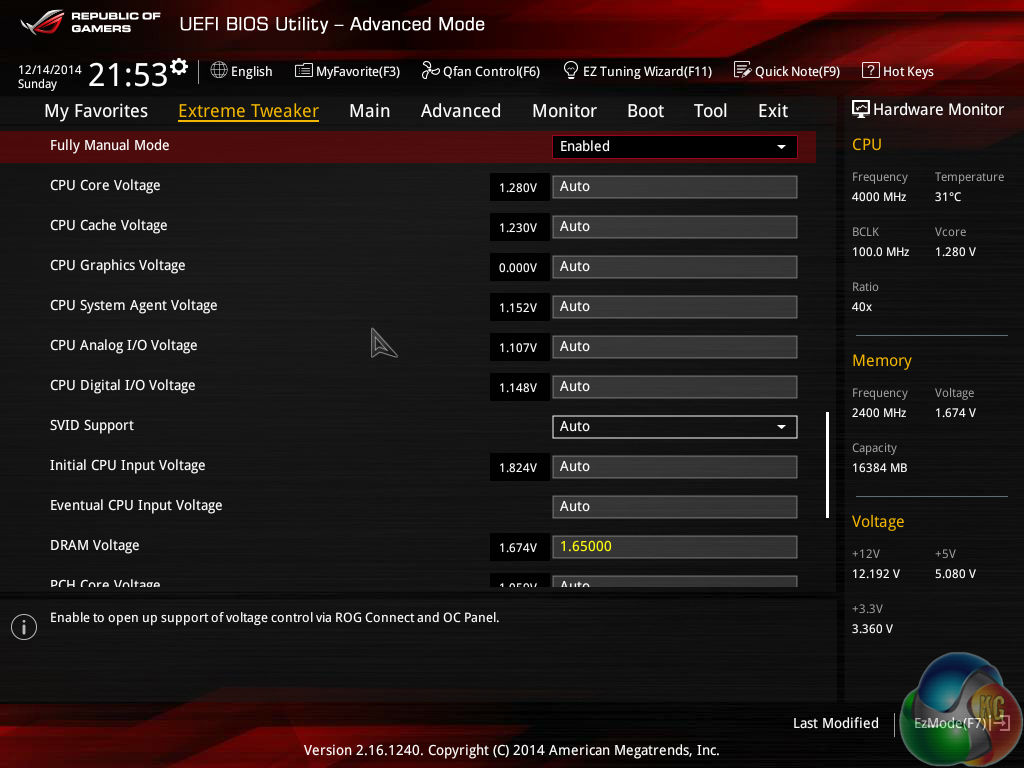Switch to the Monitor tab
The height and width of the screenshot is (768, 1024).
click(x=564, y=111)
